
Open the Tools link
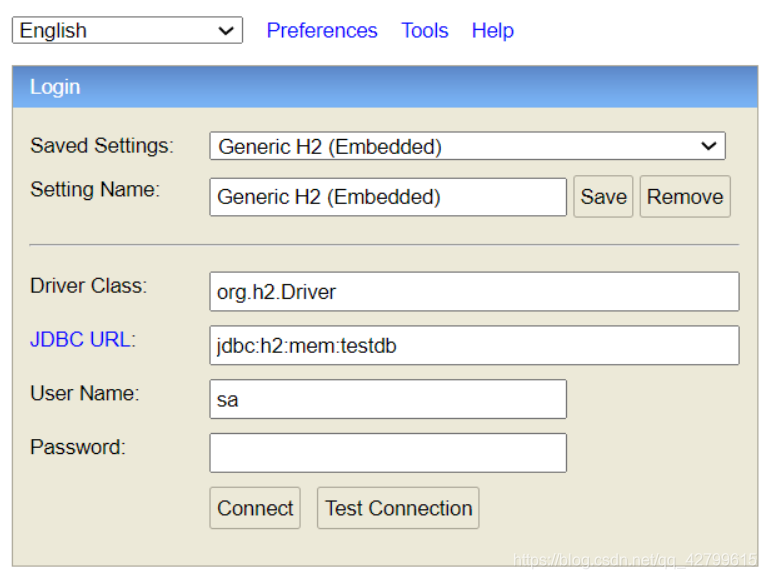(425, 30)
